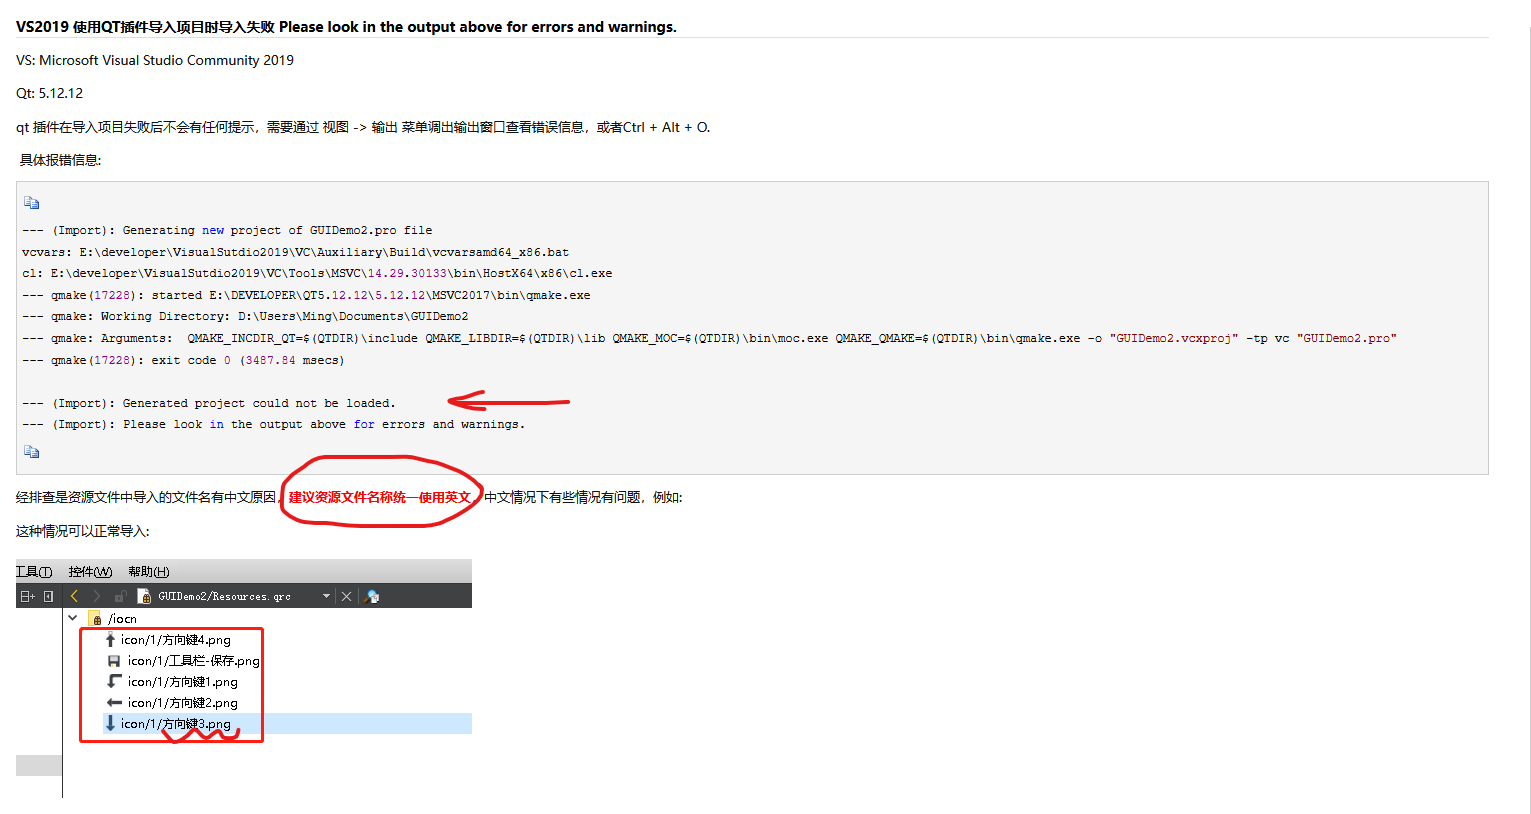Viewport: 1531px width, 814px height.
Task: Click the log line 'Generating new project of GUIDemo2.pro file'
Action: tap(227, 230)
